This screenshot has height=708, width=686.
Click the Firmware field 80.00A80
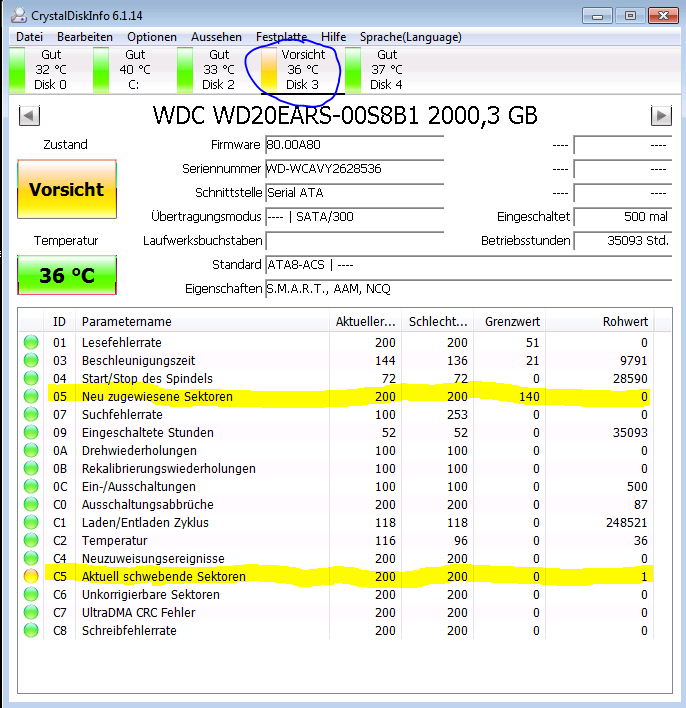tap(355, 144)
